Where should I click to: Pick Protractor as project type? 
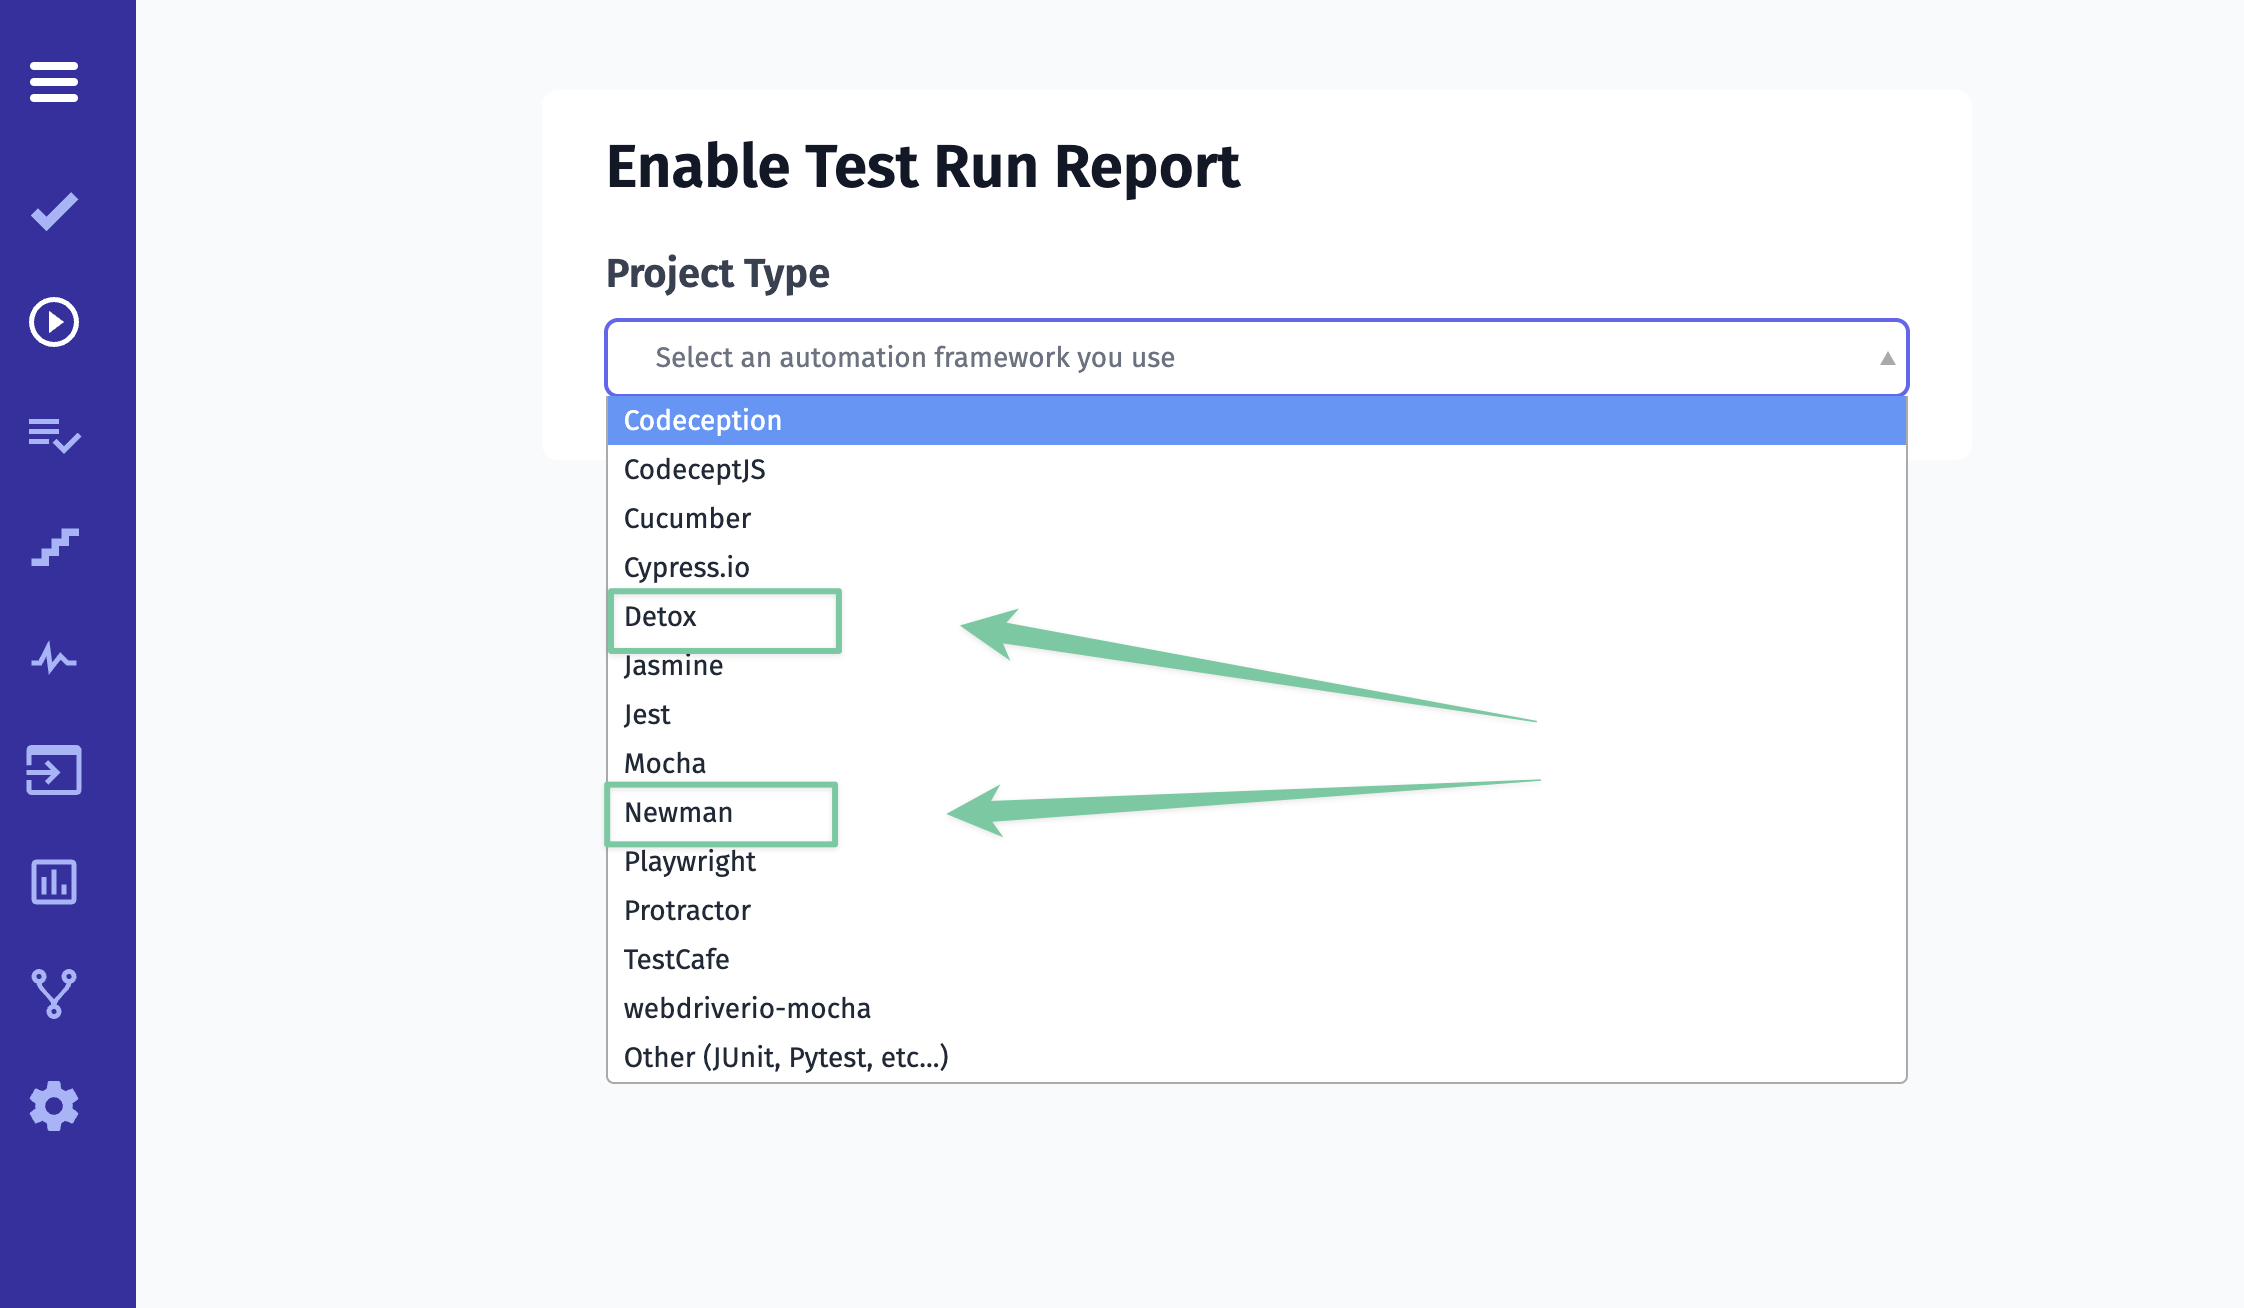pos(1257,910)
